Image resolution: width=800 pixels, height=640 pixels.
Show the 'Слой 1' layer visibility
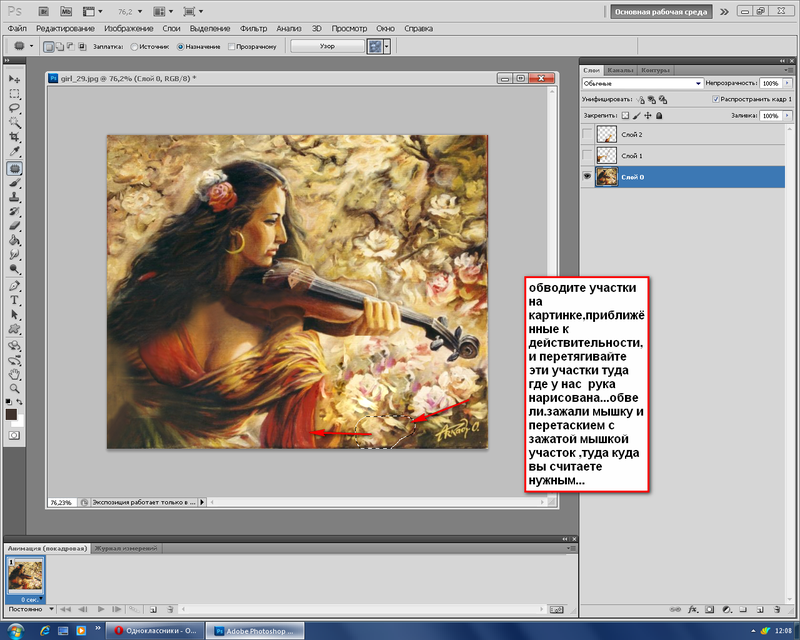587,156
